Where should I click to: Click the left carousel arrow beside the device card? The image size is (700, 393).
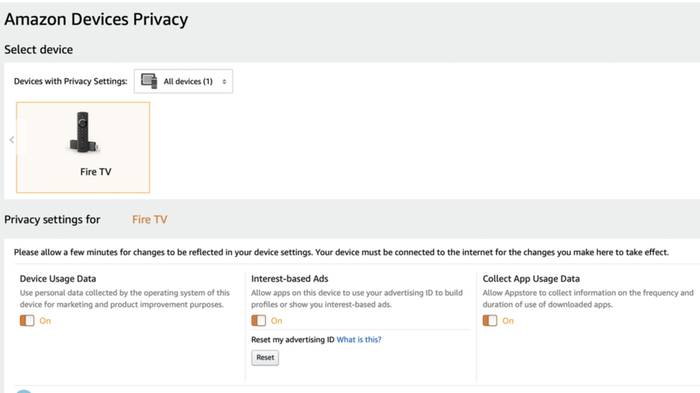click(12, 140)
